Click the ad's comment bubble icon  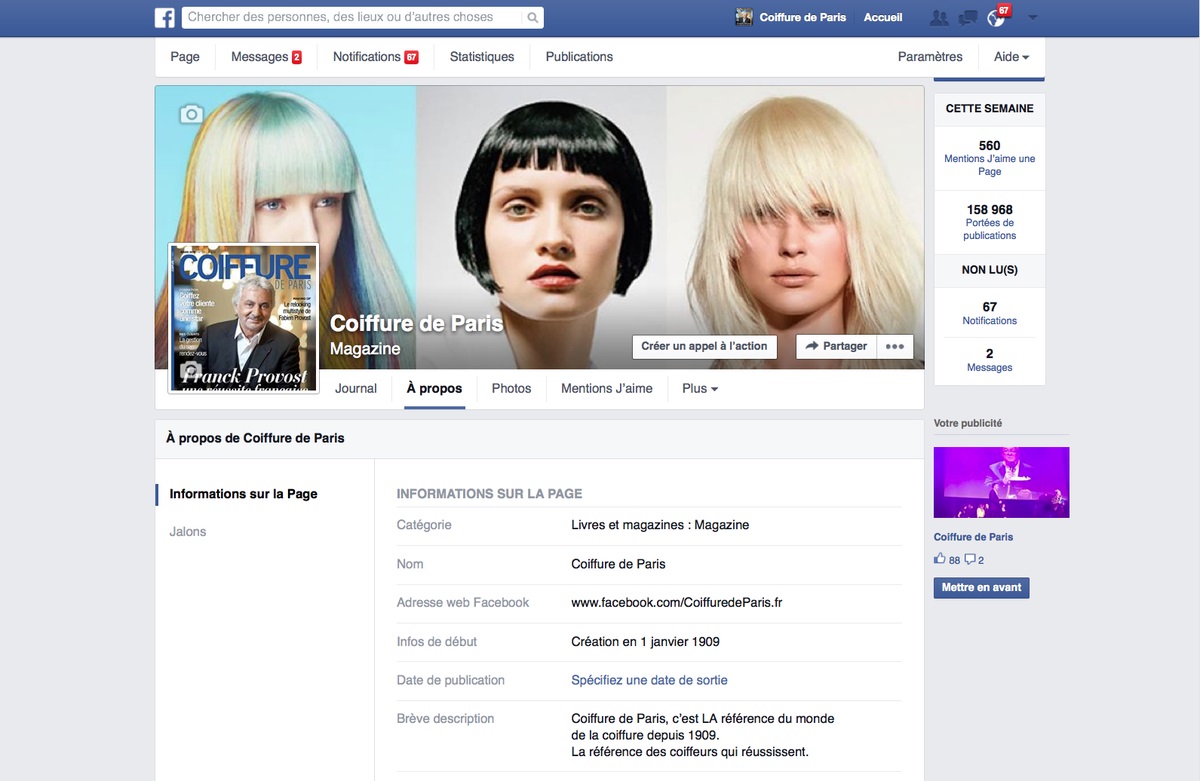click(x=969, y=559)
